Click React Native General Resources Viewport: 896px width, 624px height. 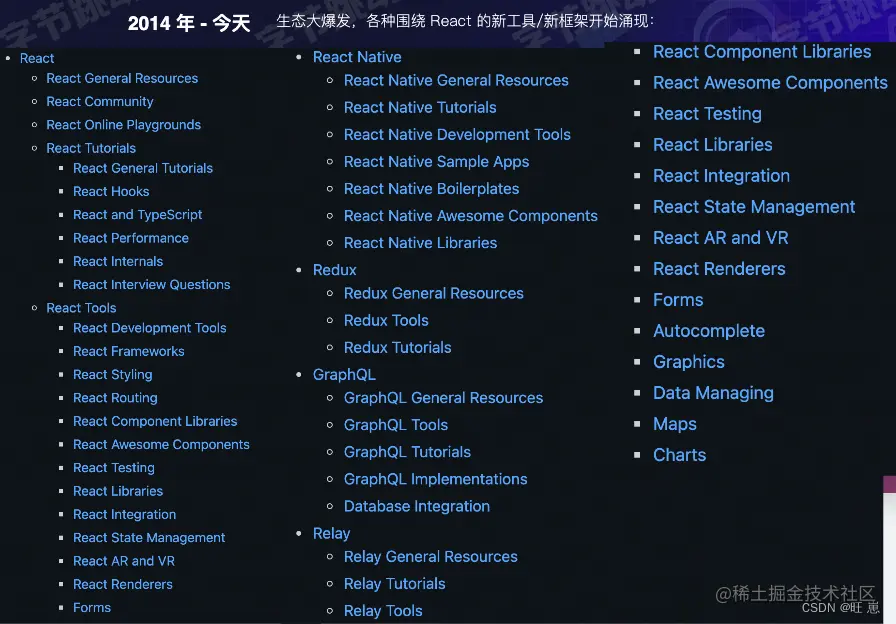(x=456, y=81)
